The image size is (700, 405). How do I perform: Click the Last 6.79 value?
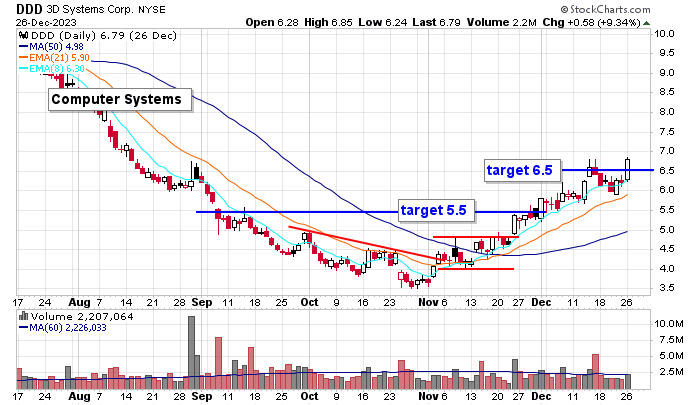pyautogui.click(x=436, y=22)
